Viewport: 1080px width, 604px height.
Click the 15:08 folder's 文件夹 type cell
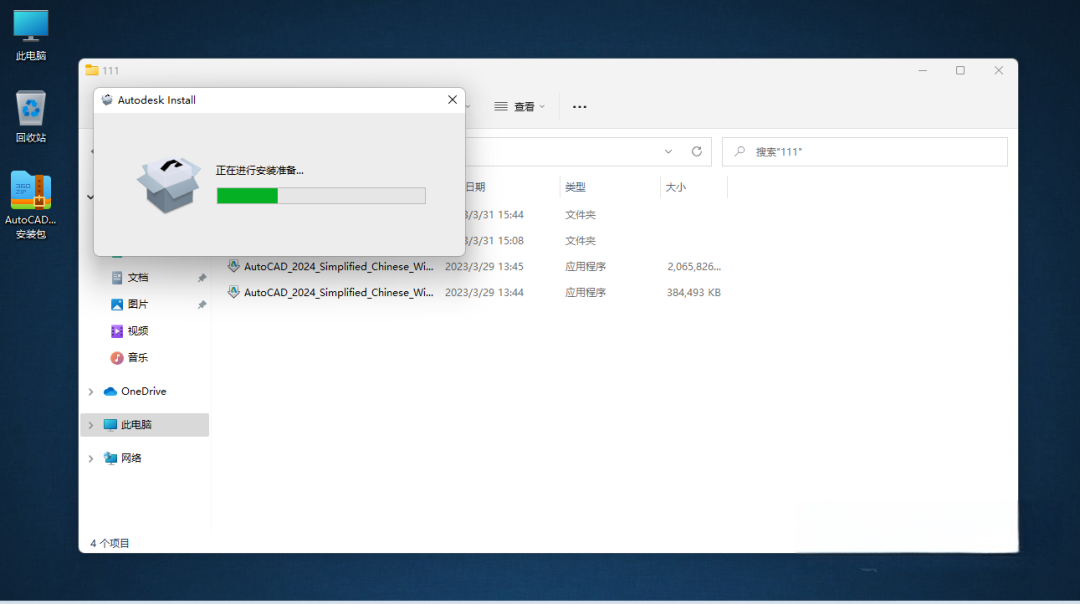click(x=580, y=241)
